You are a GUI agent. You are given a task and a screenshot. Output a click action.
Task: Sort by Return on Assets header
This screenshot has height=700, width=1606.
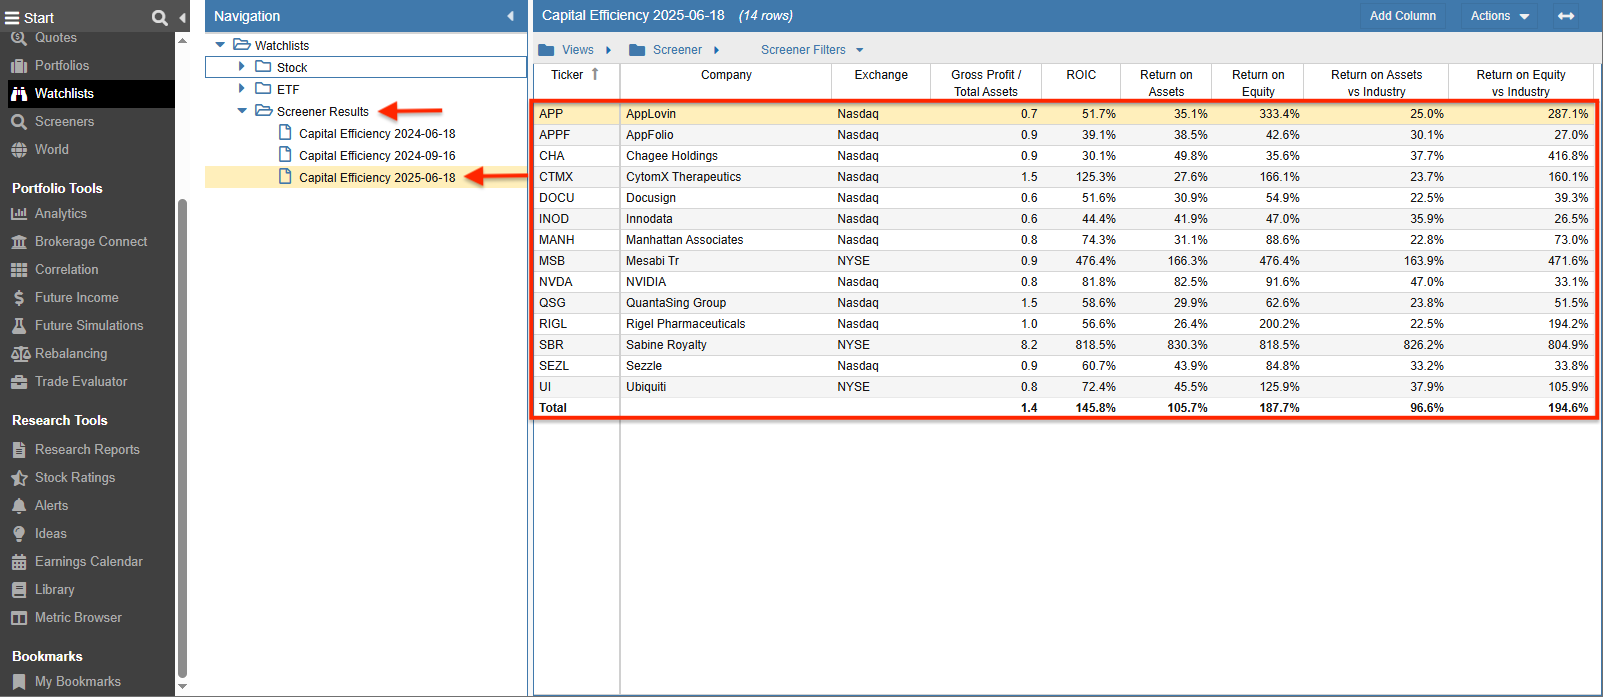click(x=1166, y=83)
